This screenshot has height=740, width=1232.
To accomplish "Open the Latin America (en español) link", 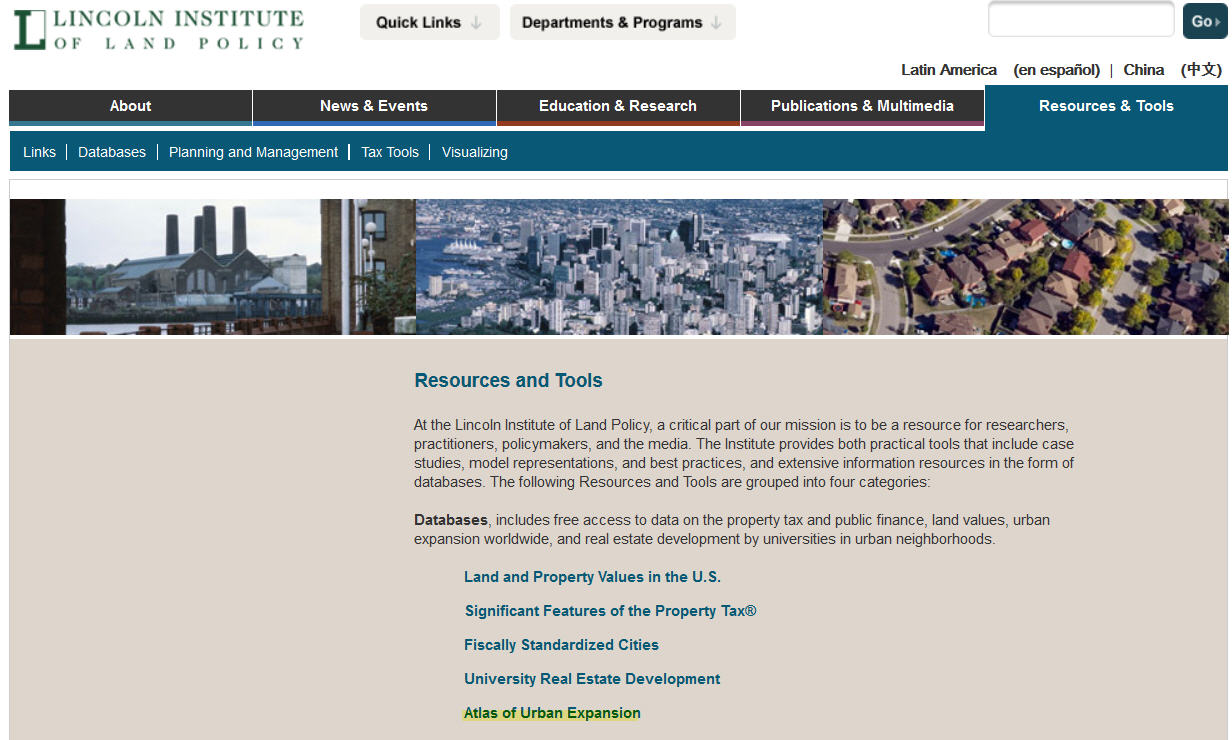I will [x=999, y=70].
